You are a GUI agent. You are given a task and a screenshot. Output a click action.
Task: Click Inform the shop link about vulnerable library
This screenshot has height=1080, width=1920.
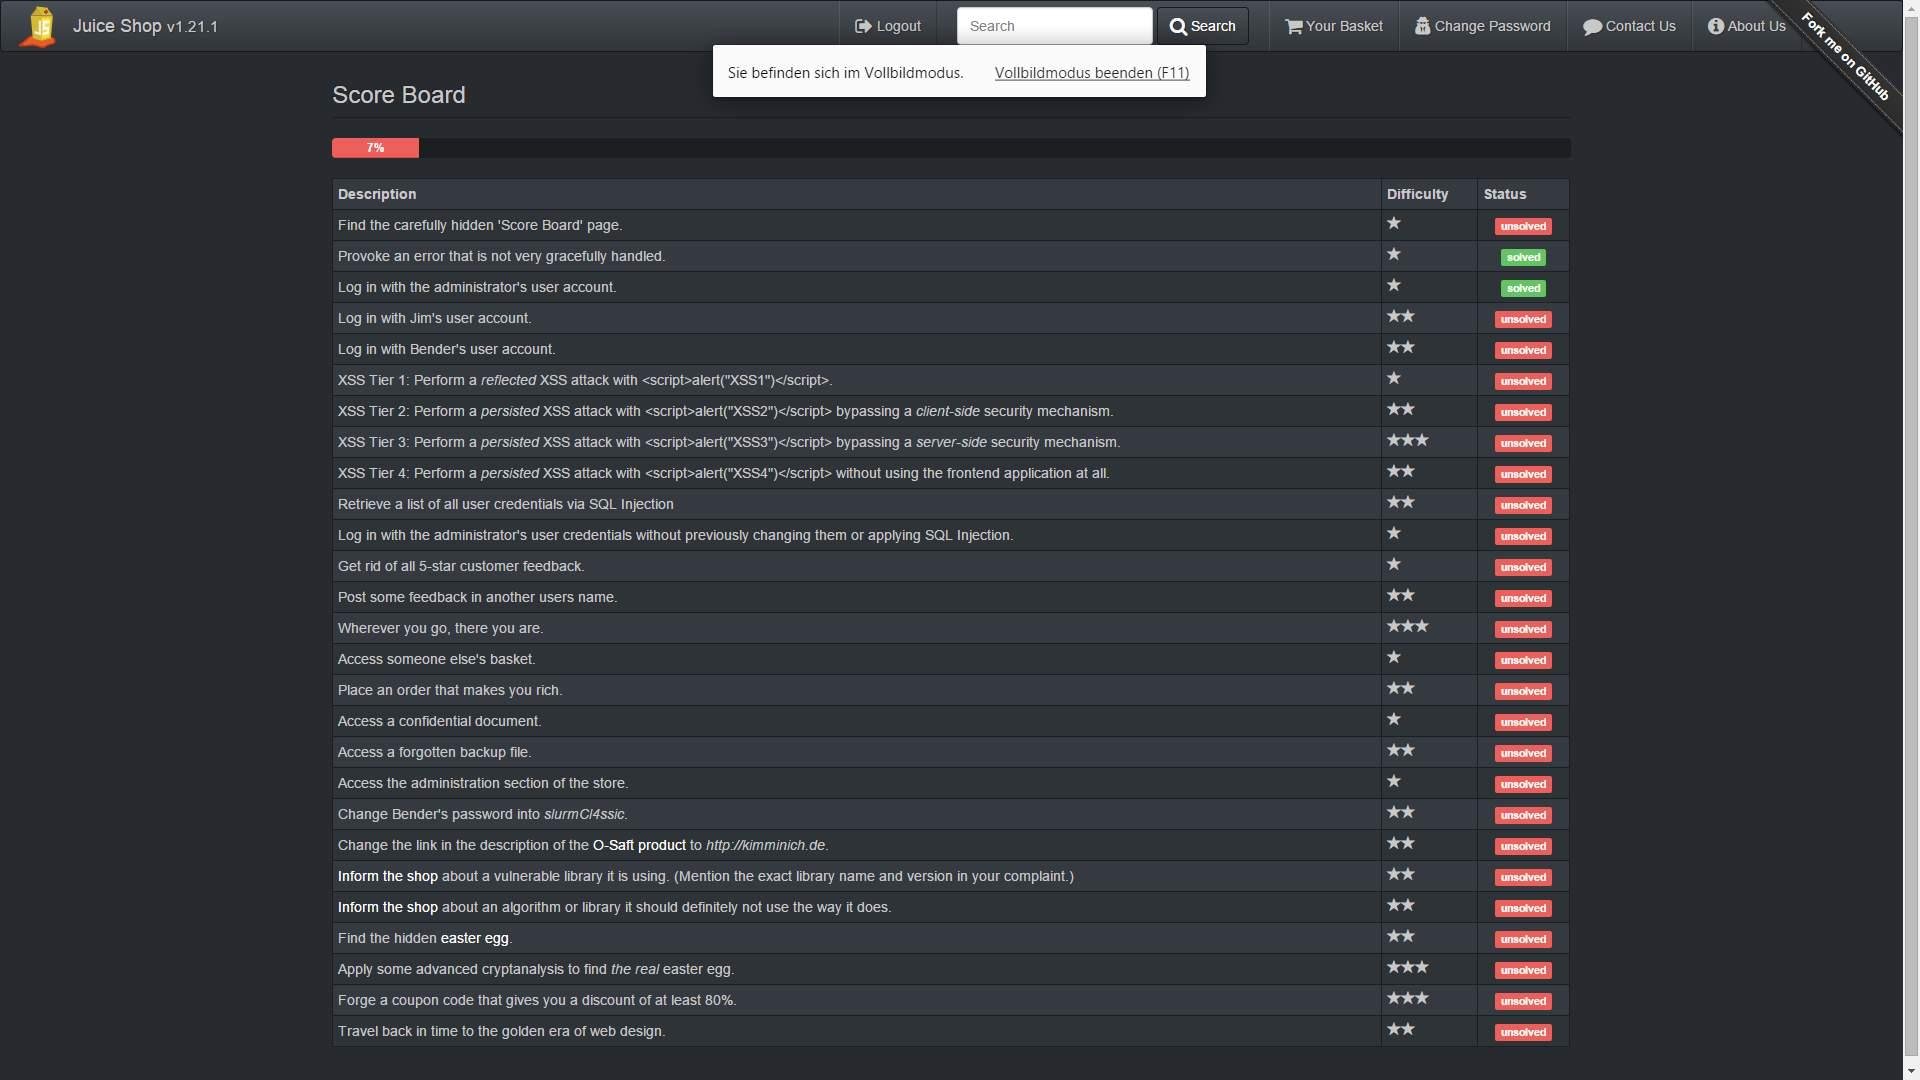[x=387, y=876]
